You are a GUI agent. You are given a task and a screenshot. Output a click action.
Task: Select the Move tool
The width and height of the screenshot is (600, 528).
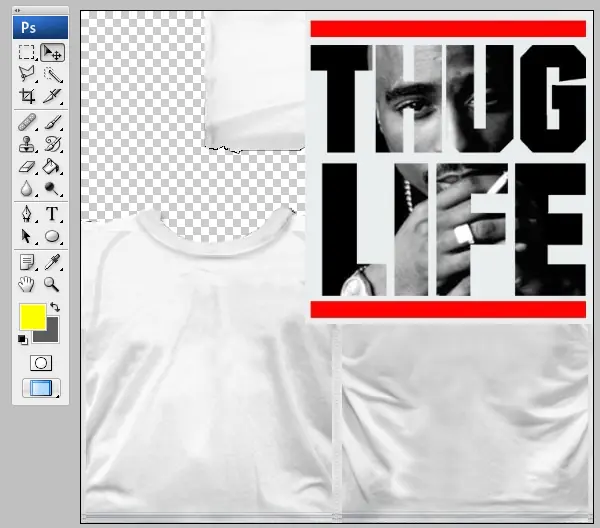[x=52, y=52]
